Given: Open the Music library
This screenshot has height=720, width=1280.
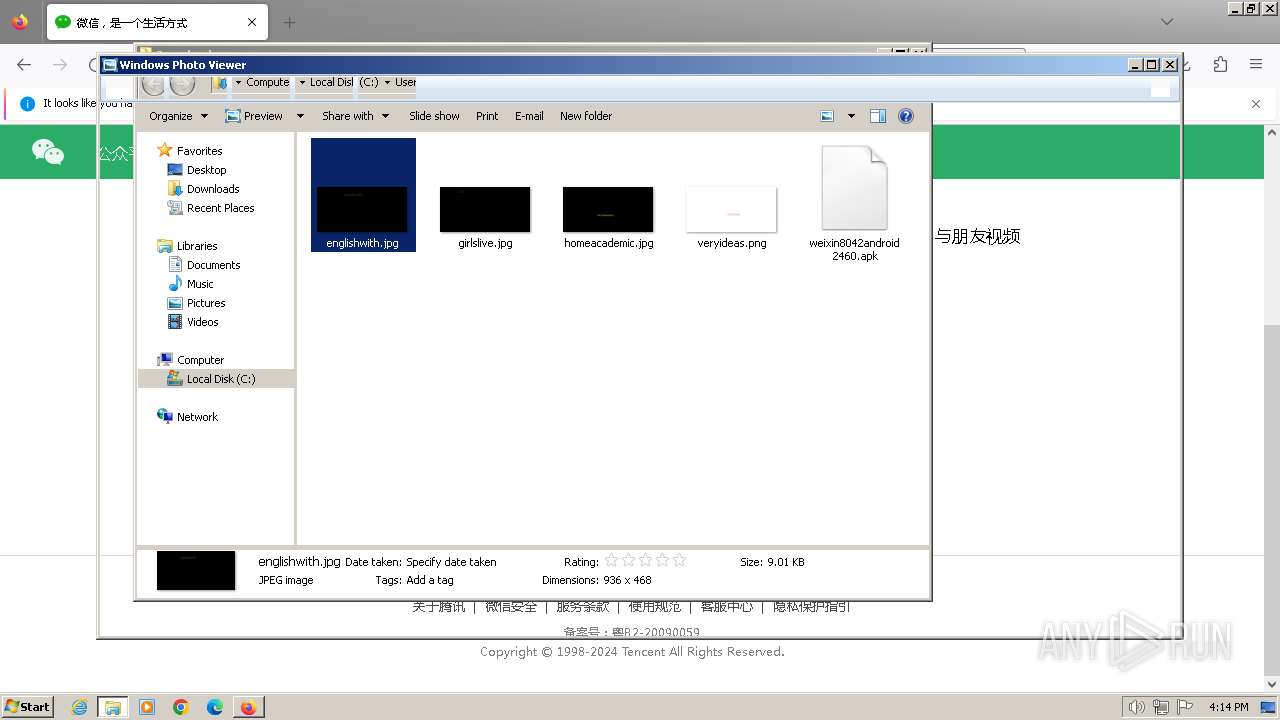Looking at the screenshot, I should click(x=190, y=284).
